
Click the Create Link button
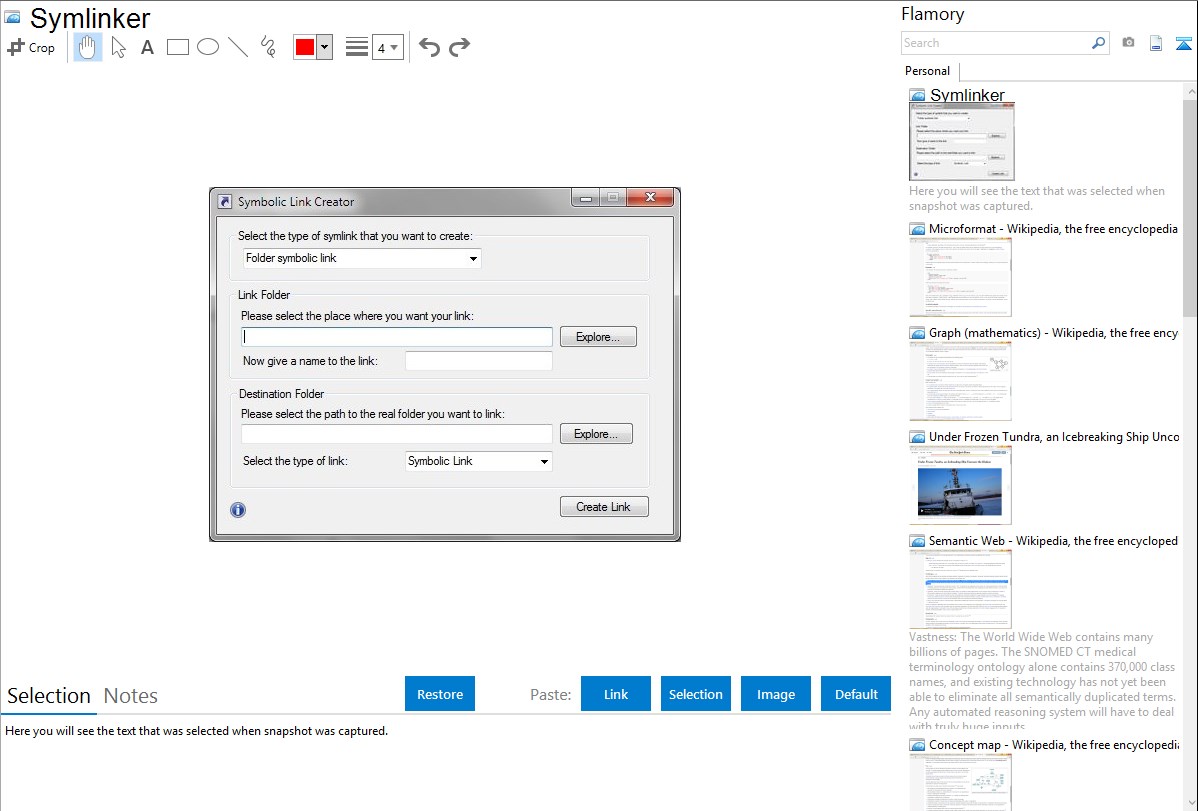coord(604,507)
